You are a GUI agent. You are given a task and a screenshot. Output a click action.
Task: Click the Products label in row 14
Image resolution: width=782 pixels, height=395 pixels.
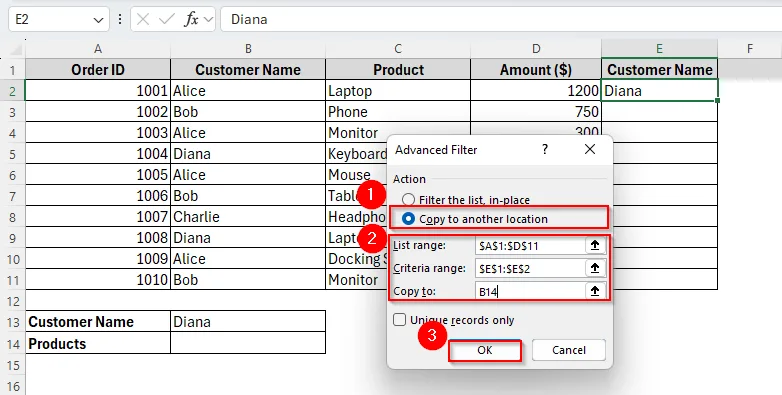(98, 344)
